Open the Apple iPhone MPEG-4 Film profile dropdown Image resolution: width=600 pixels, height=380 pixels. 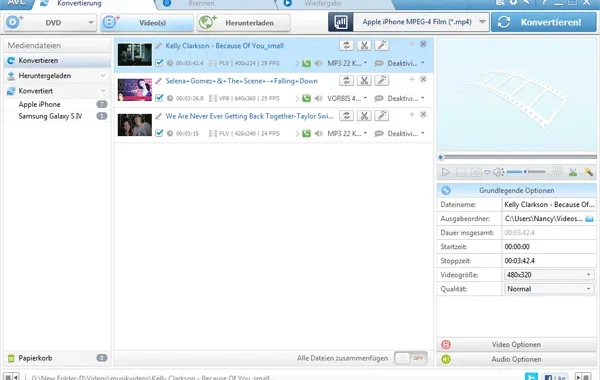[x=421, y=22]
